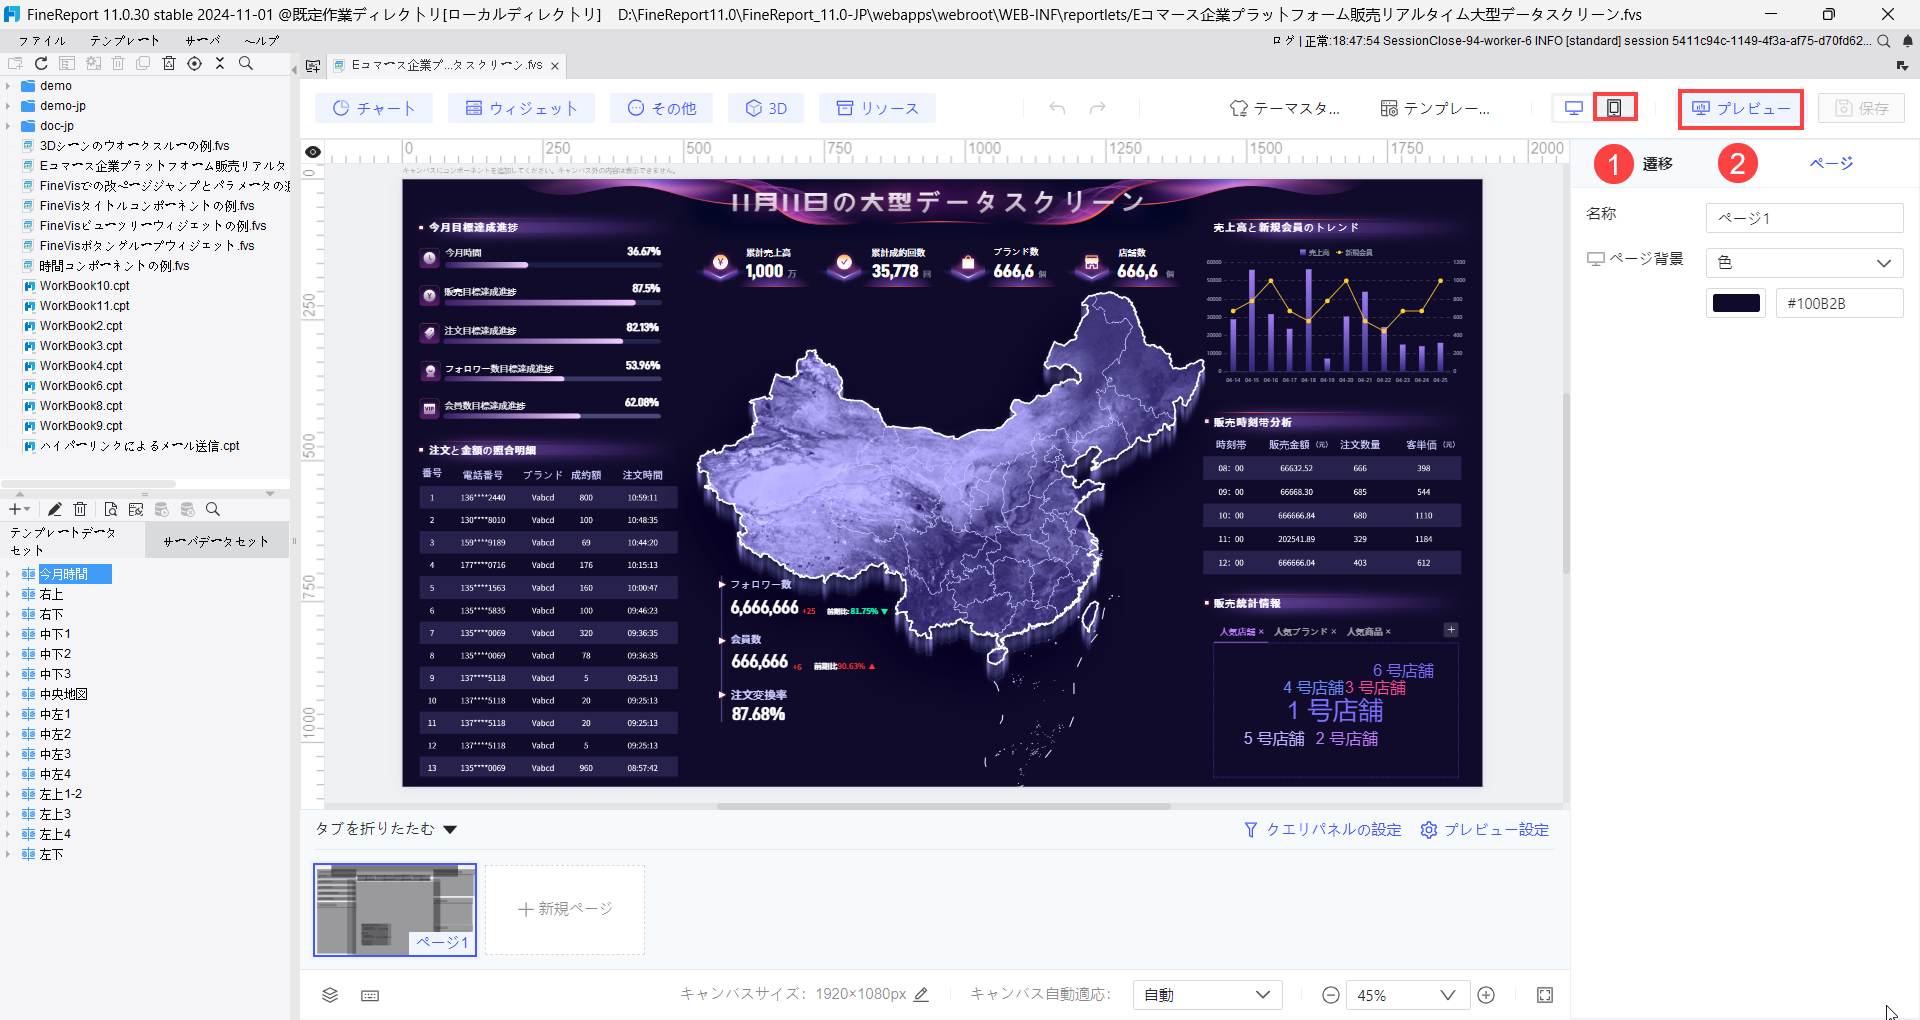Select the ページ tab in the right panel

pyautogui.click(x=1831, y=163)
